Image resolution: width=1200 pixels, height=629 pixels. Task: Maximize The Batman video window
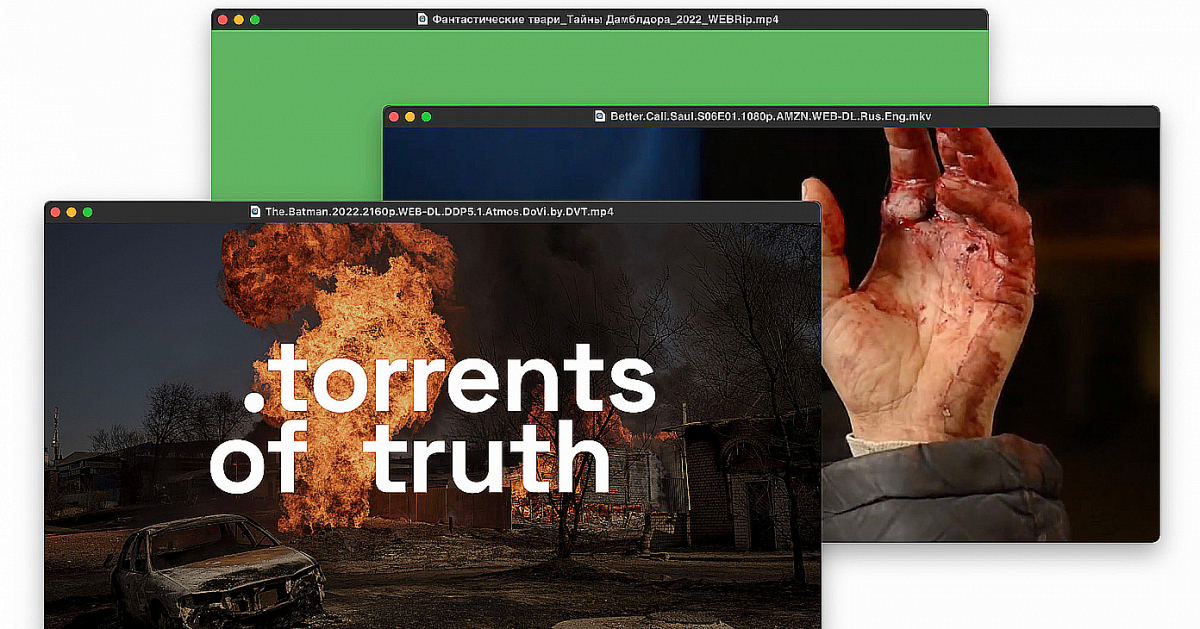coord(87,212)
